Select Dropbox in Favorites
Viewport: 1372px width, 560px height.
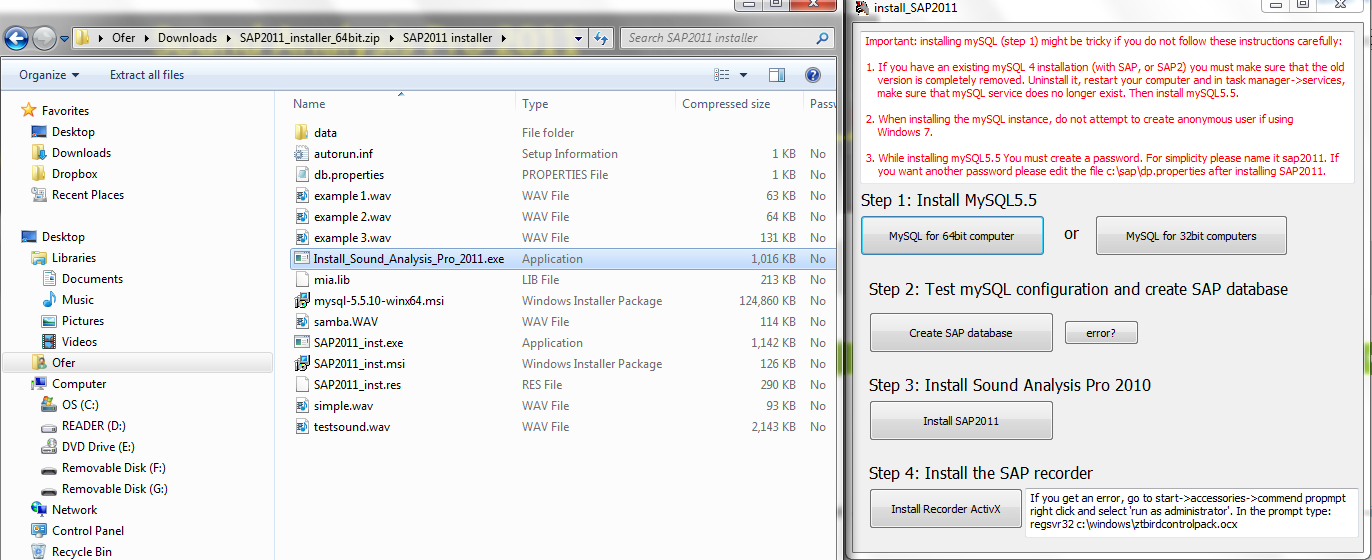74,174
